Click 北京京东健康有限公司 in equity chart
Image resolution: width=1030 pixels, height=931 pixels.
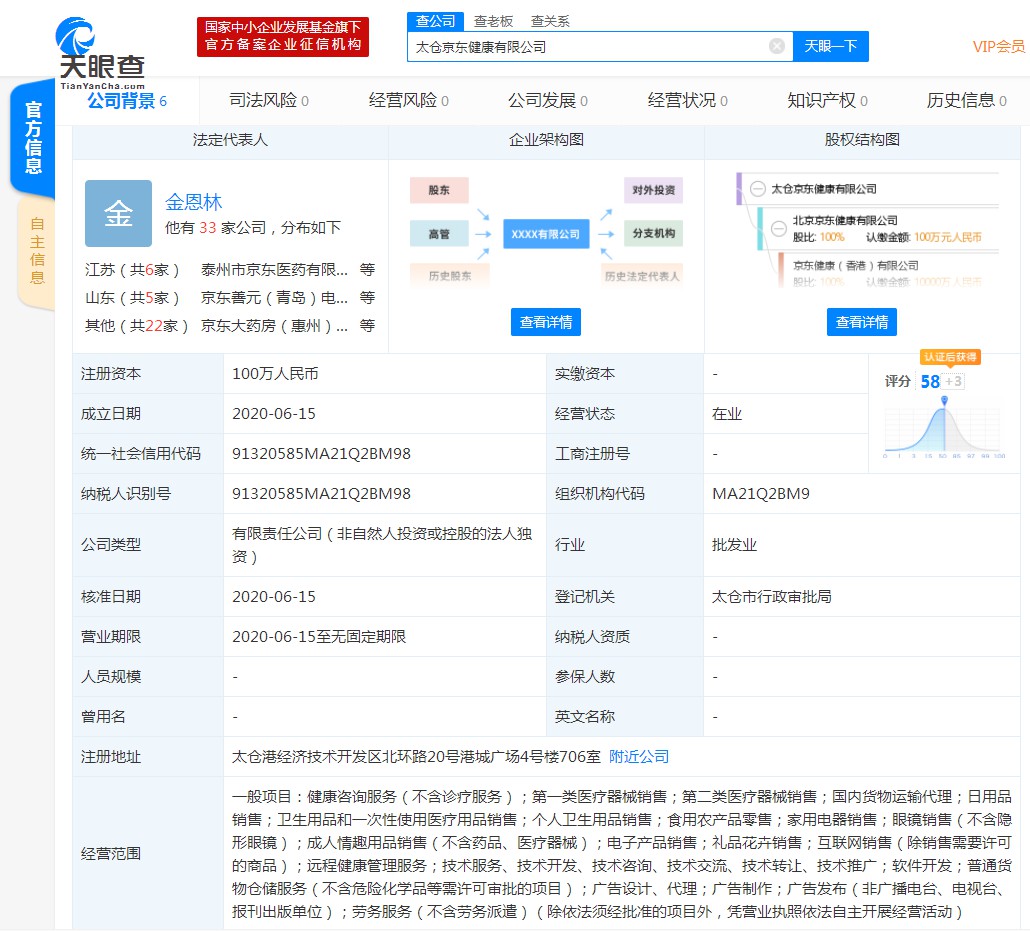click(845, 220)
